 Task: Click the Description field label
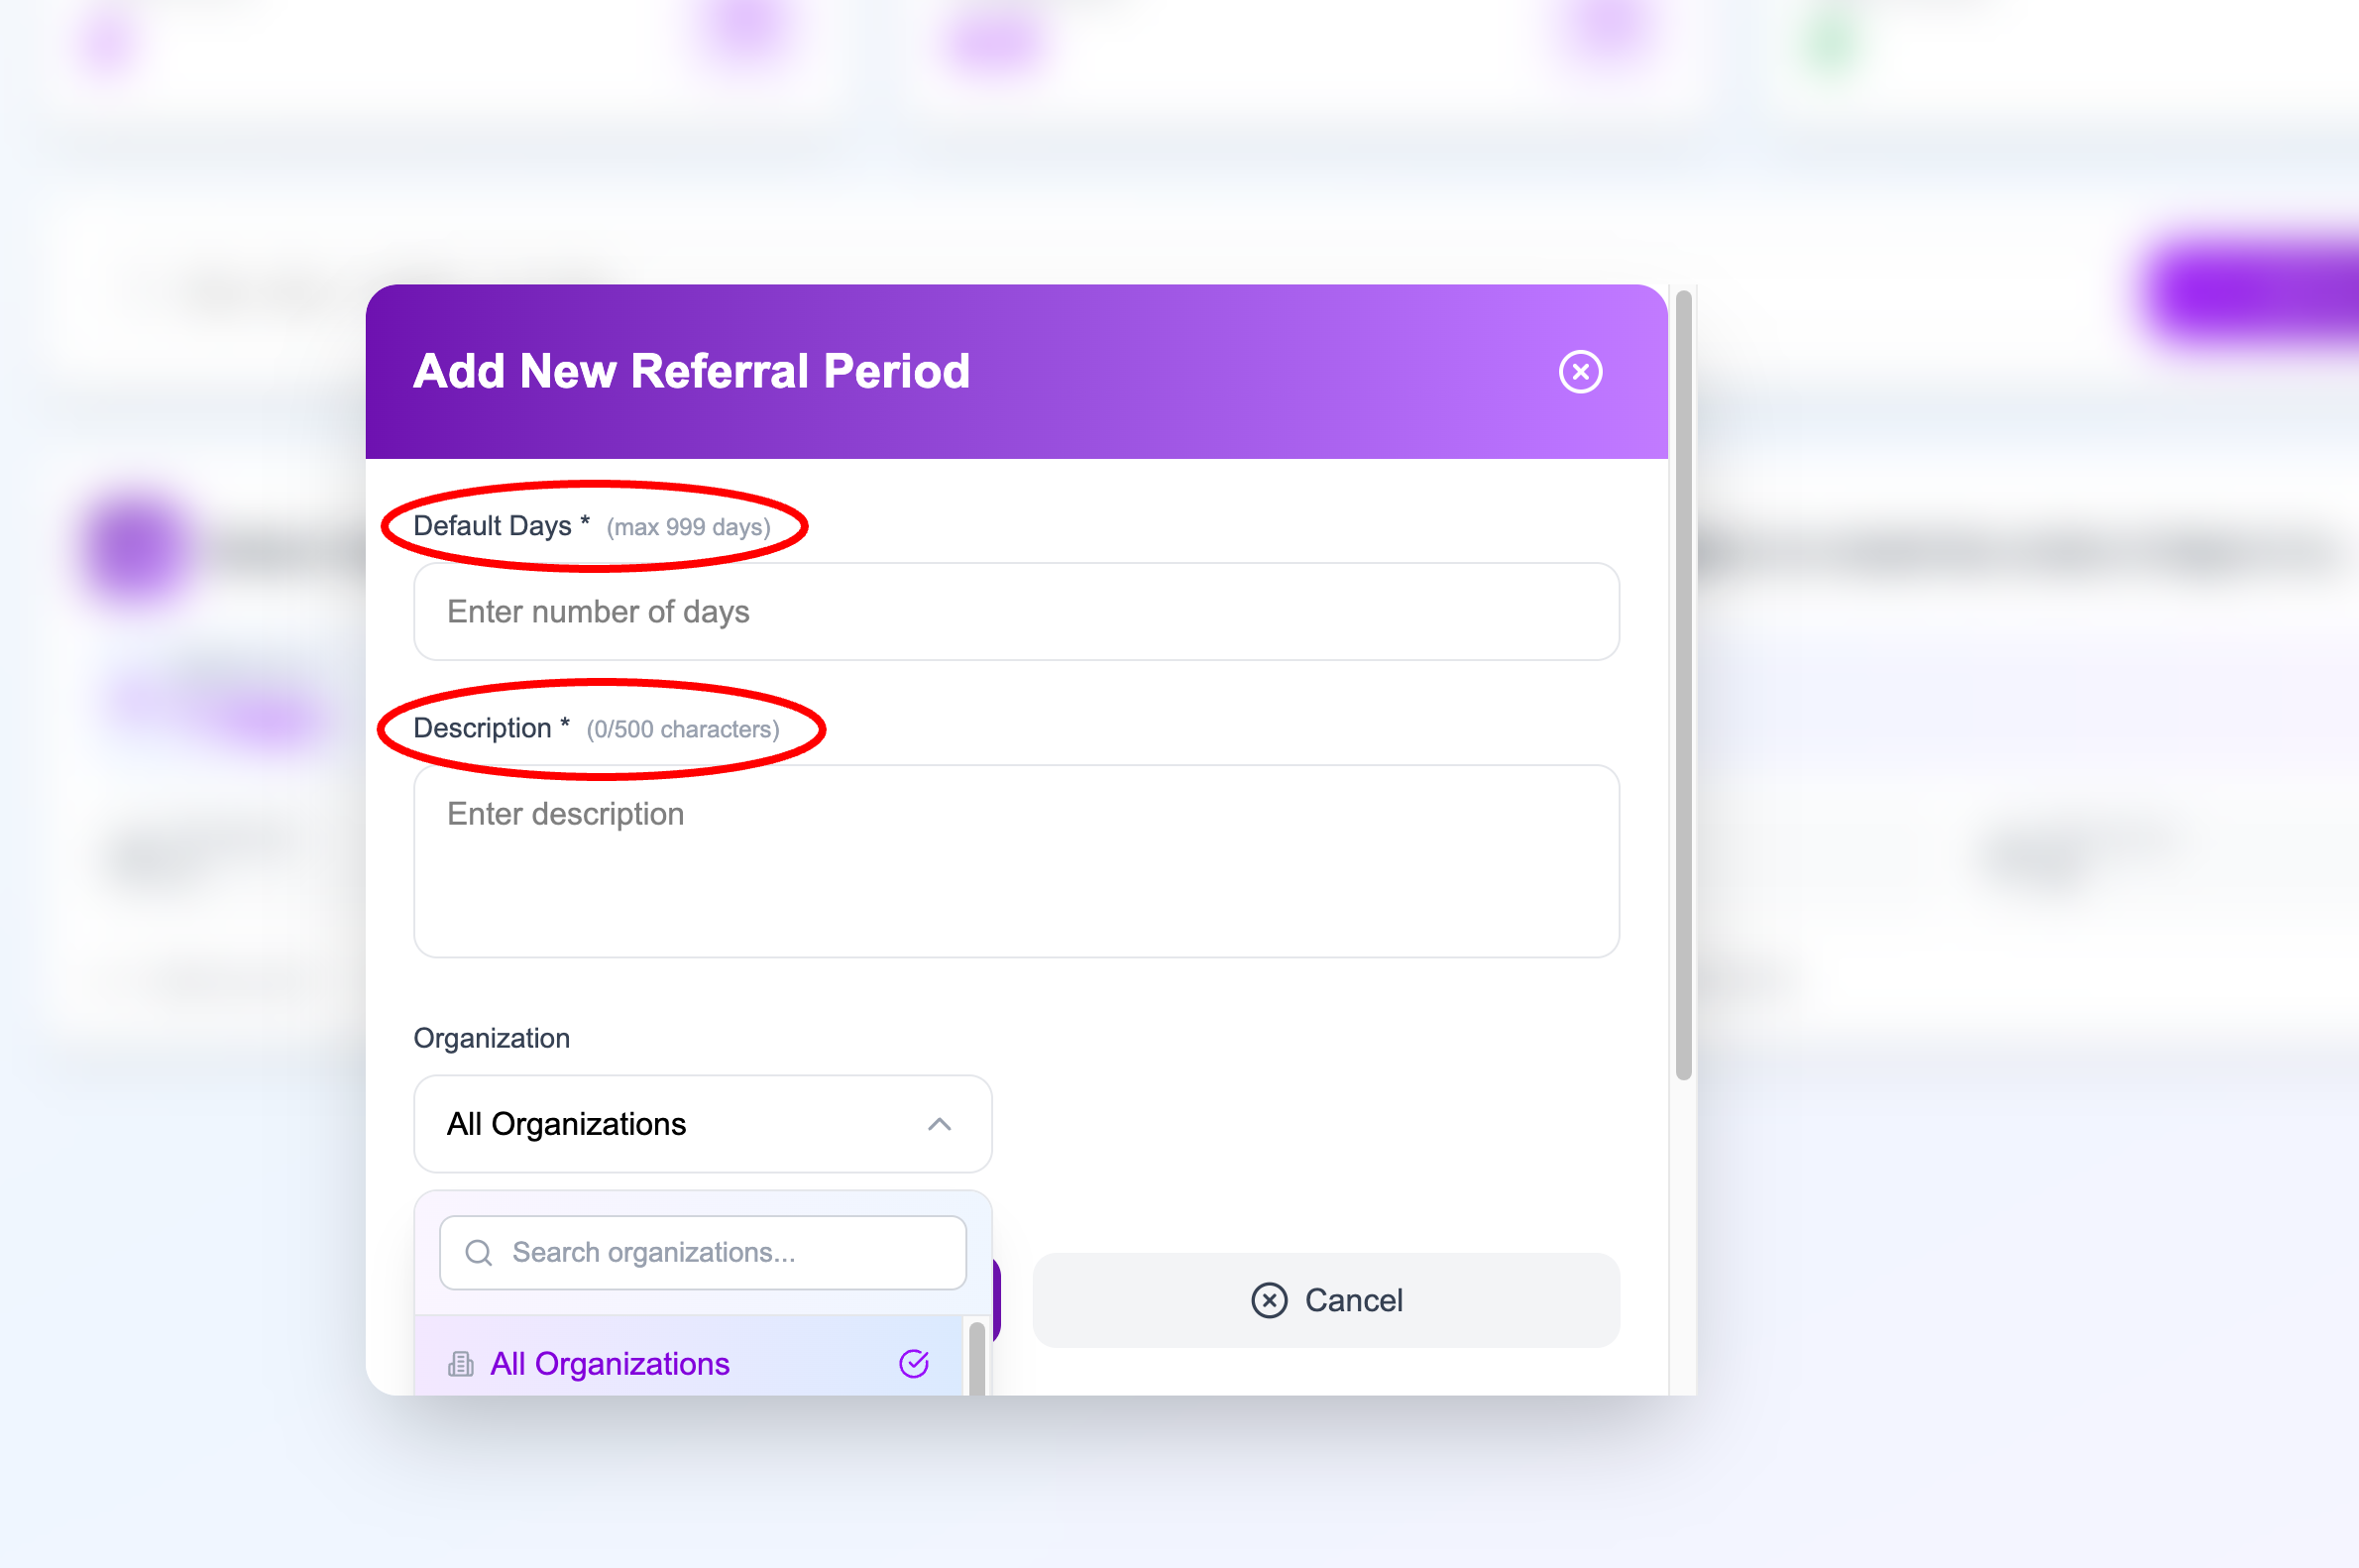point(483,728)
